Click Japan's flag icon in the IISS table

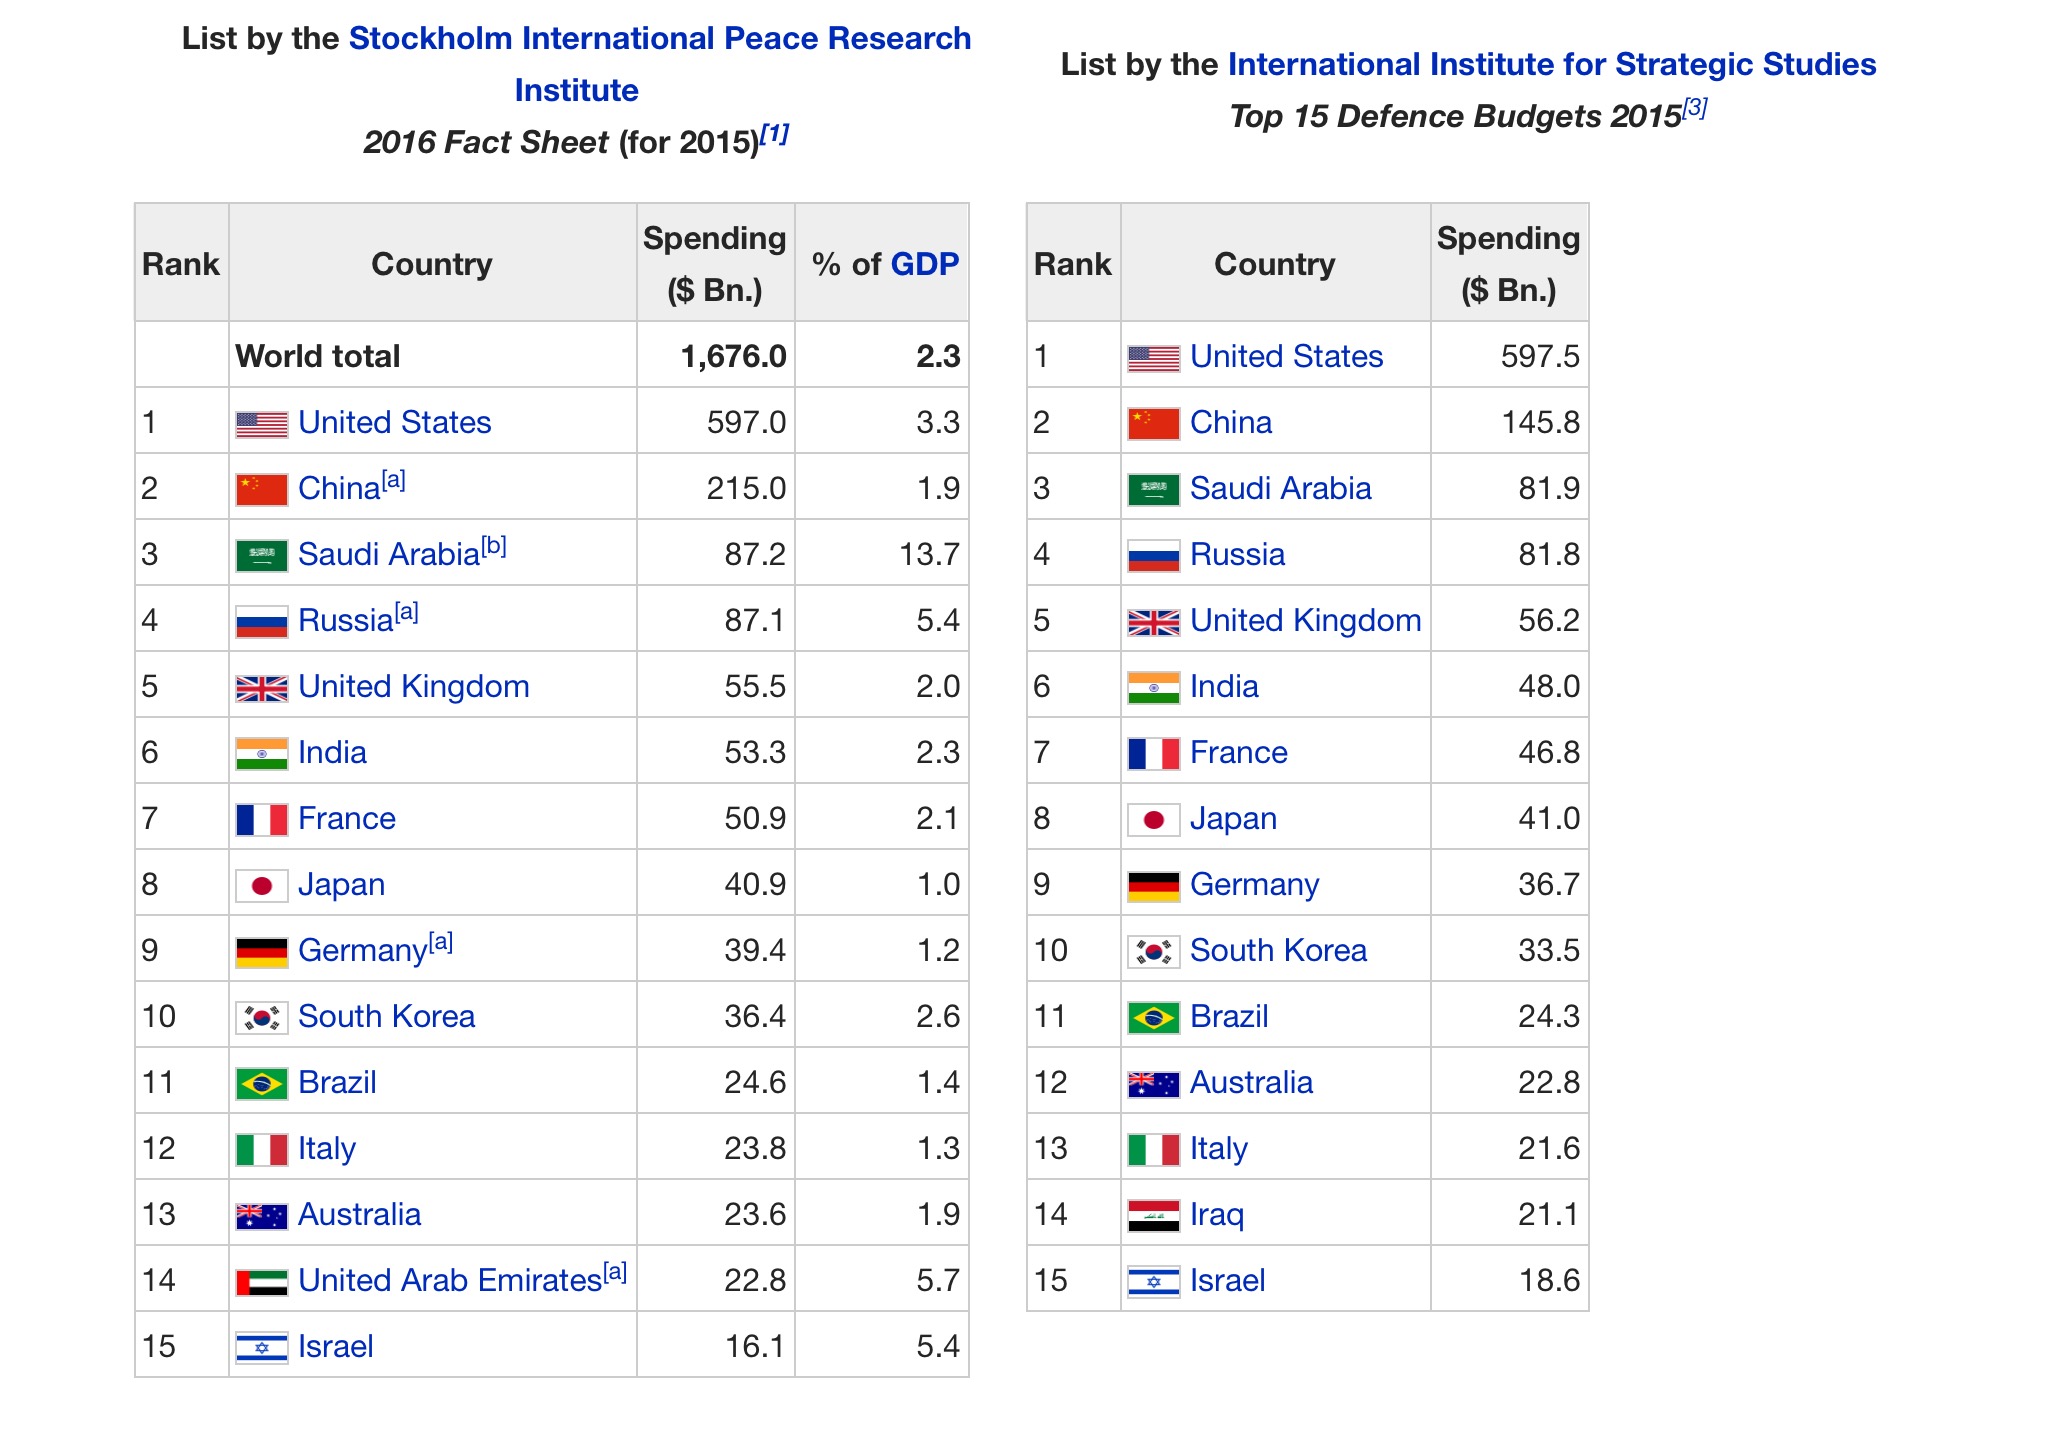[x=1154, y=820]
